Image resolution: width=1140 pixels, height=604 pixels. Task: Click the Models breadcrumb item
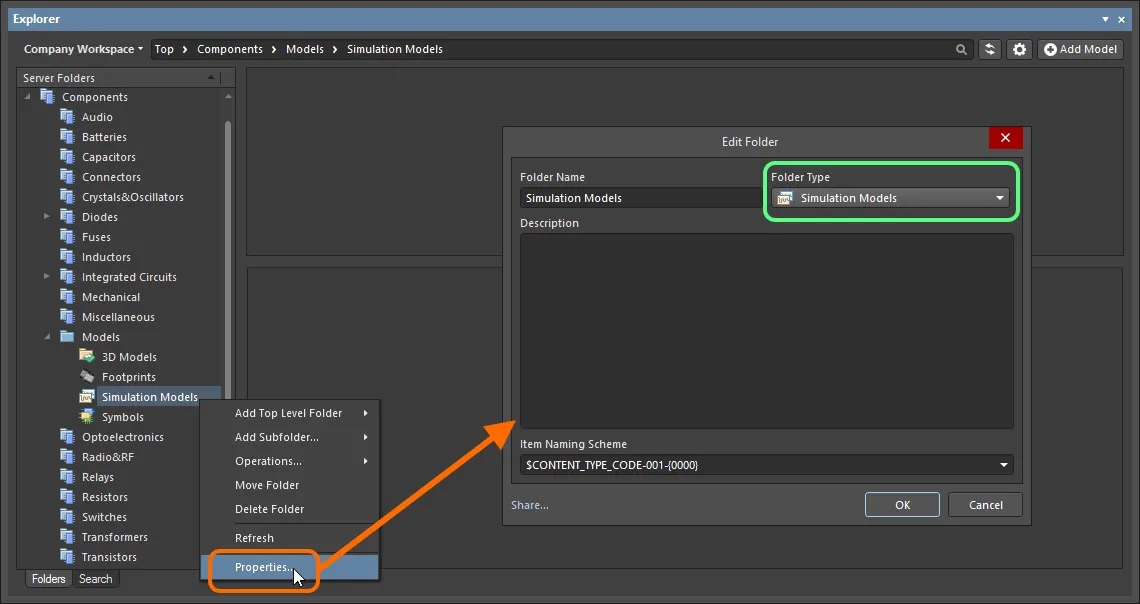tap(305, 49)
